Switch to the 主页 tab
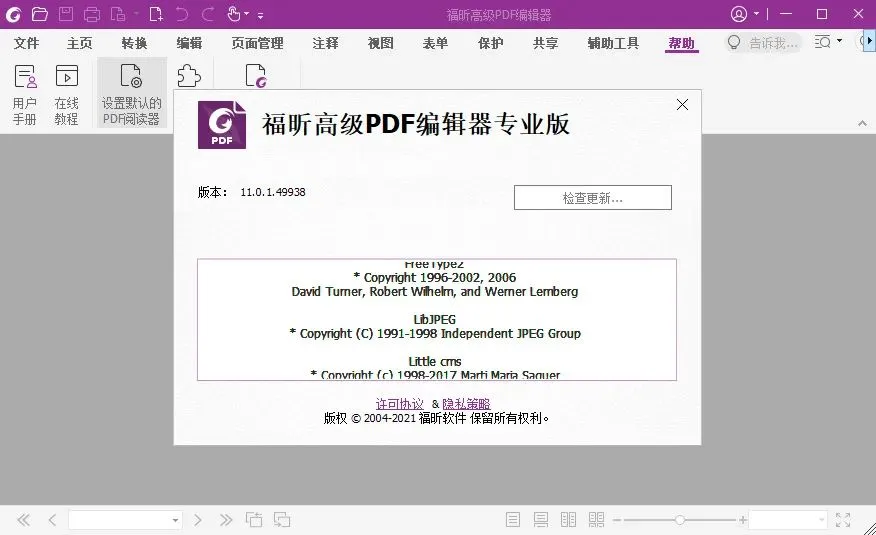This screenshot has width=876, height=535. tap(79, 43)
